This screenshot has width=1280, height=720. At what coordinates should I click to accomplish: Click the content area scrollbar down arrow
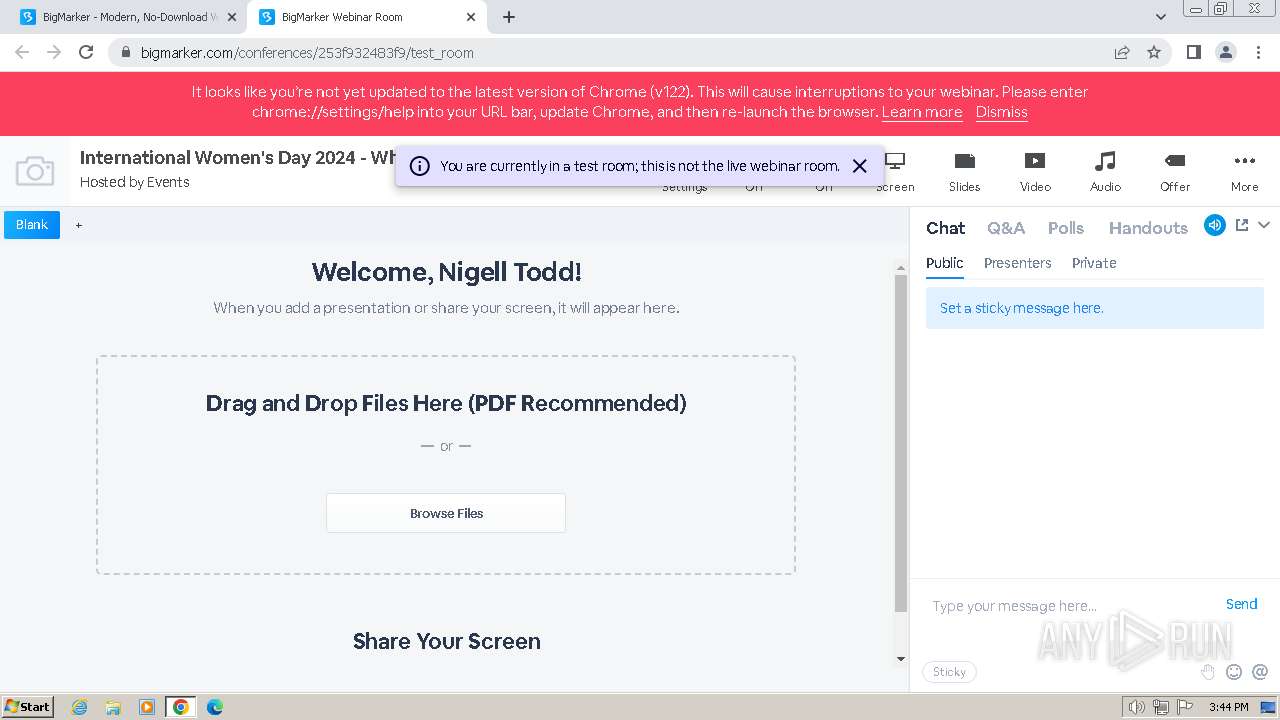(x=900, y=659)
